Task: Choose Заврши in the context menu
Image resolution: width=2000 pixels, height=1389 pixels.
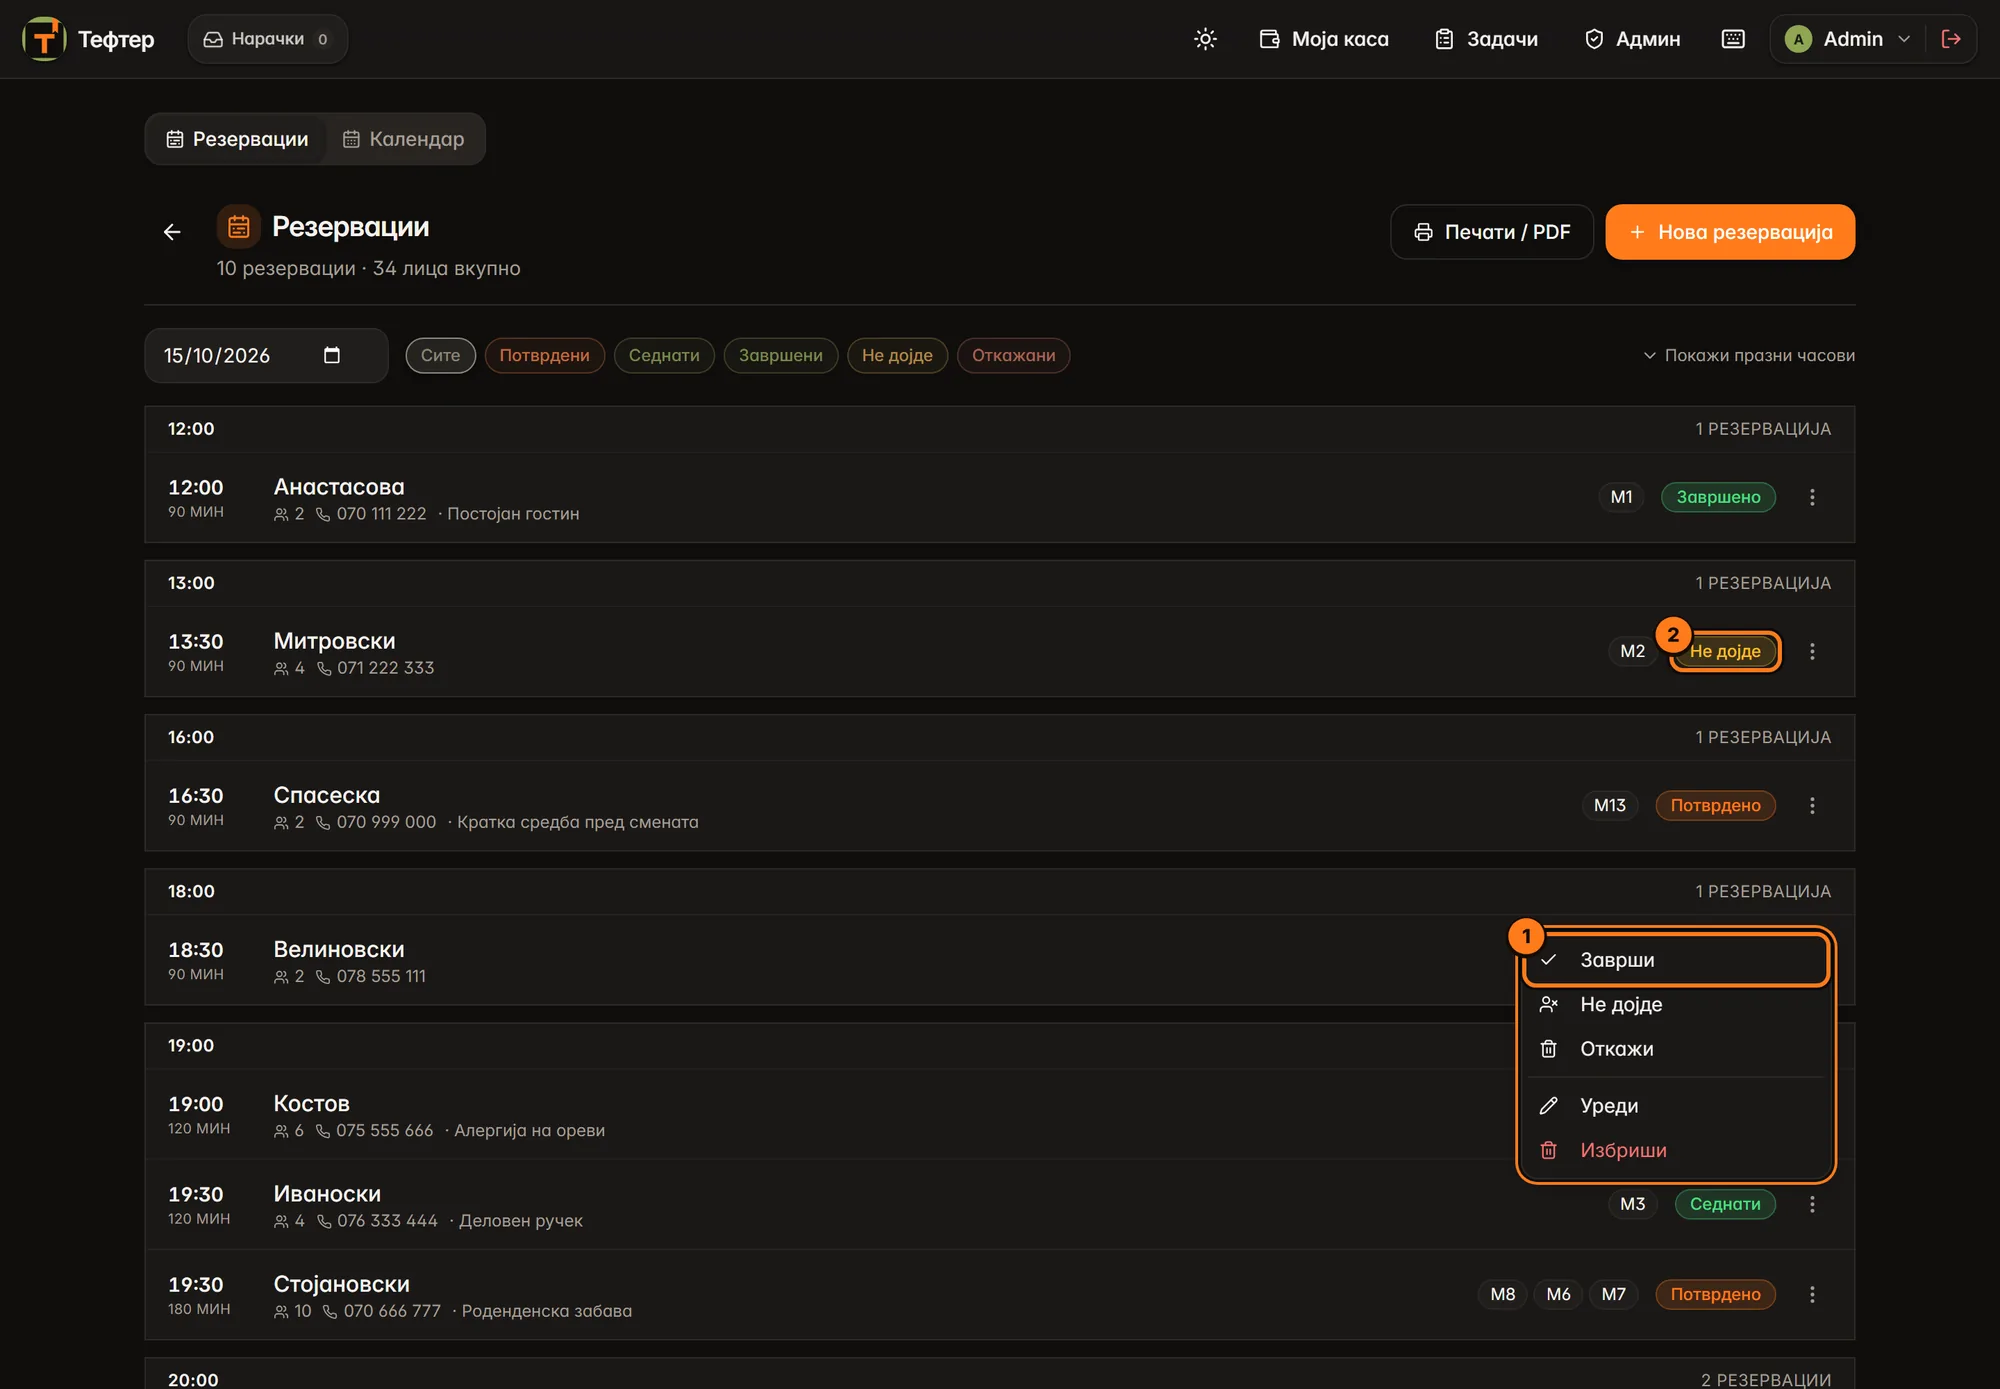Action: 1676,960
